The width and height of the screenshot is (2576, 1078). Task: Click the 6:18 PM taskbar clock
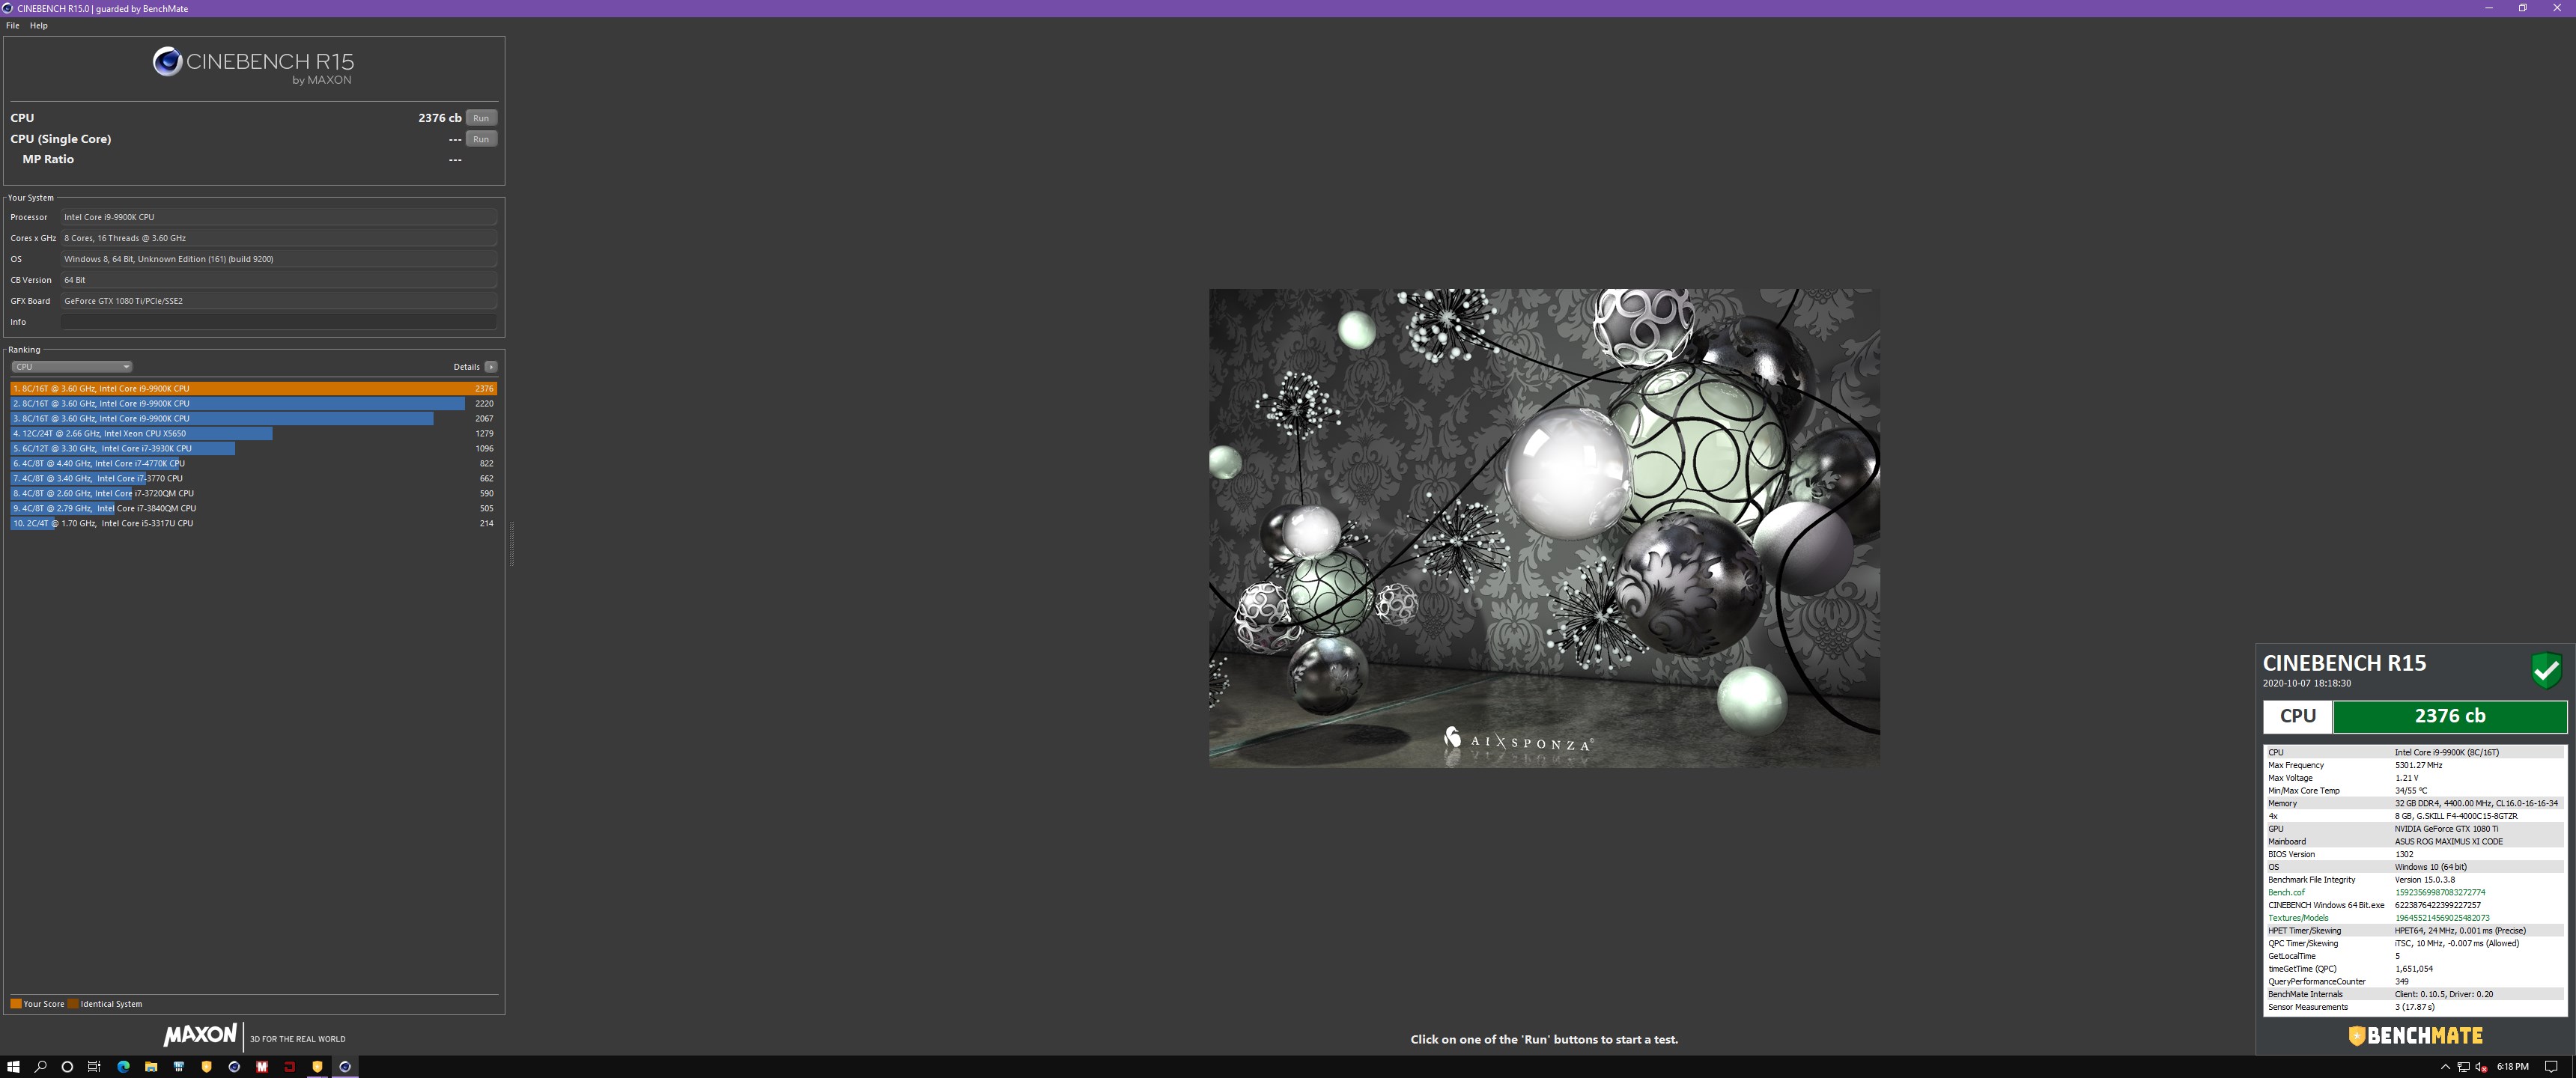point(2512,1067)
